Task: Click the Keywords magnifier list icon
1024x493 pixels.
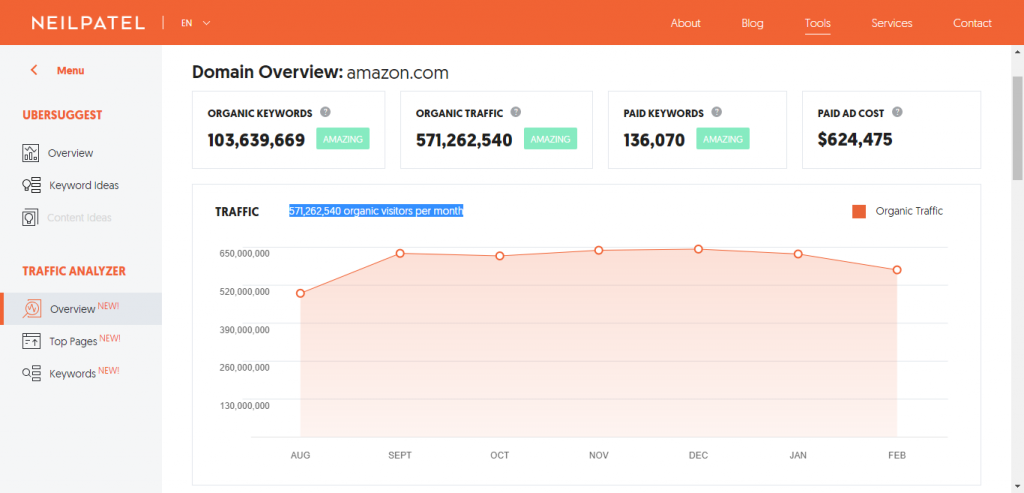Action: [x=31, y=374]
